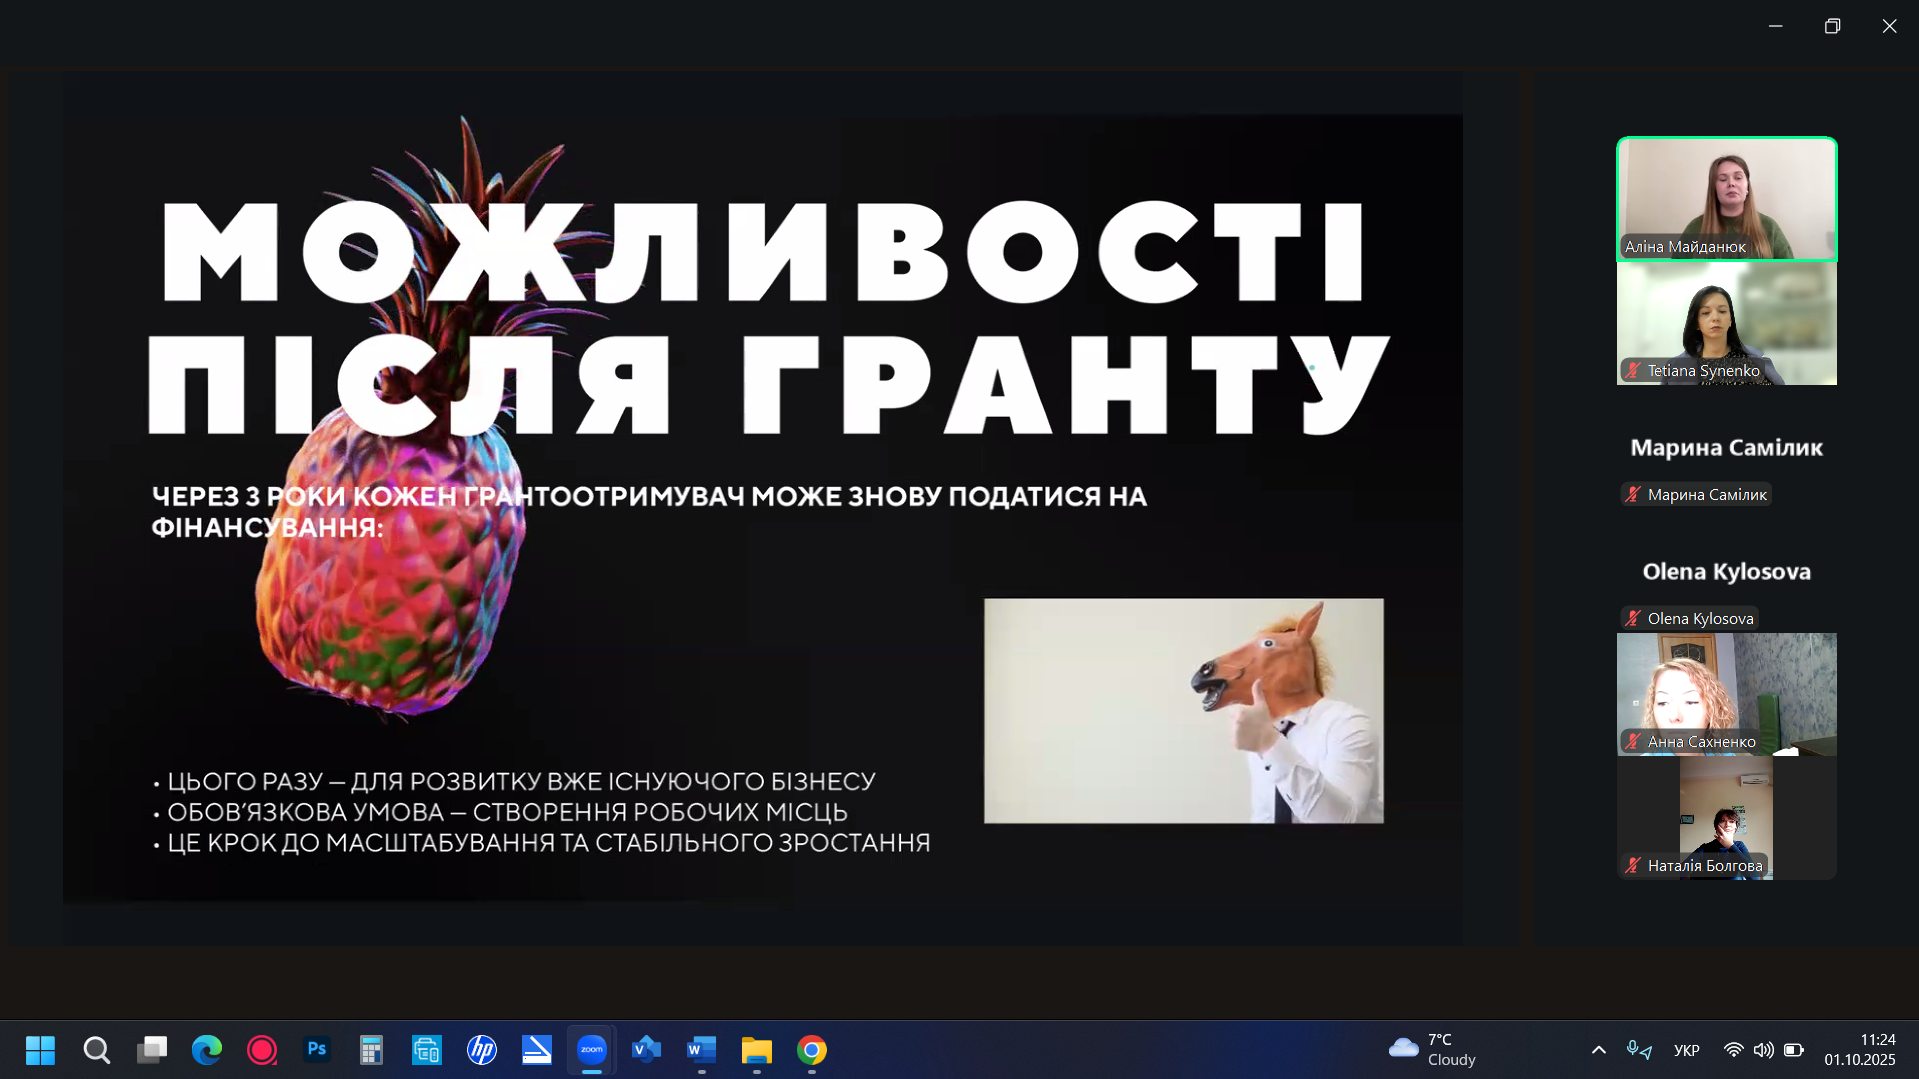Open Task View on the taskbar
Screen dimensions: 1919x1079
(152, 1050)
